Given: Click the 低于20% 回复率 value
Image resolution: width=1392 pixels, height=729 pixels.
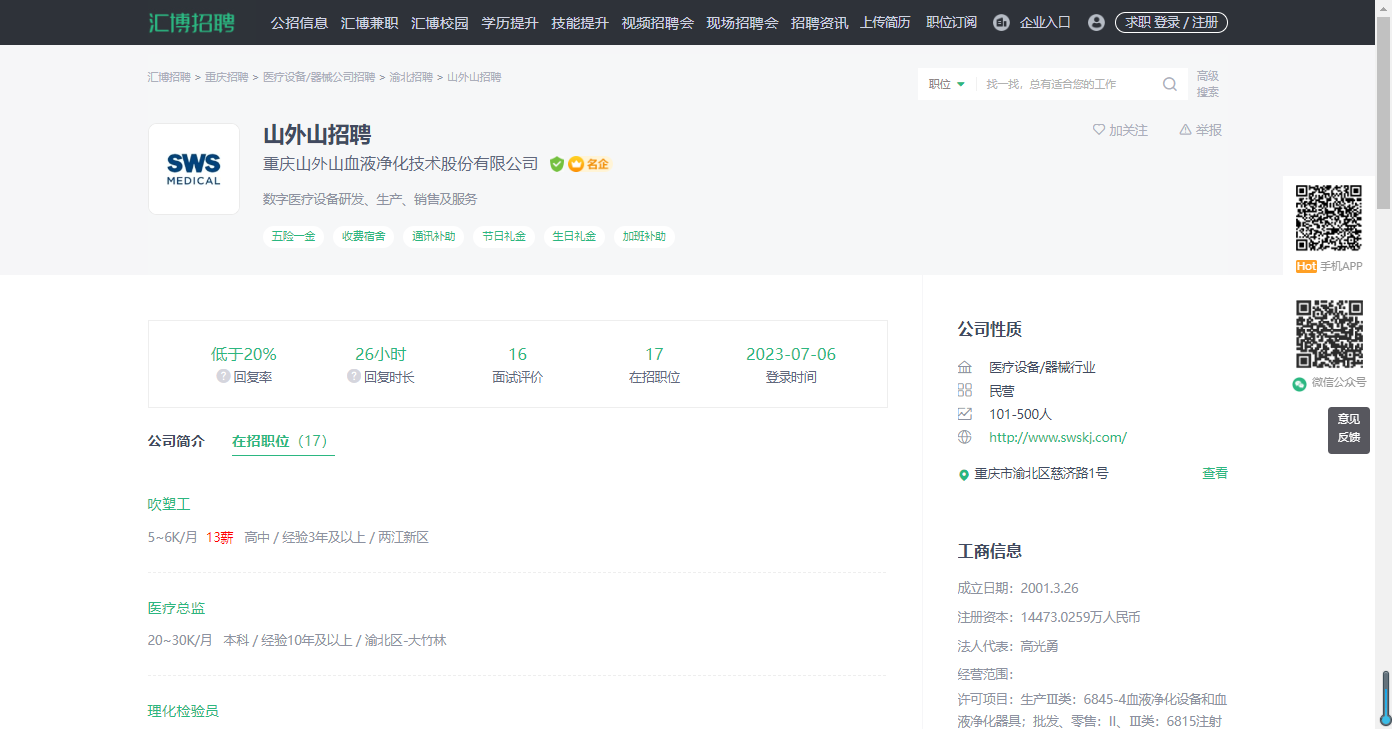Looking at the screenshot, I should point(244,354).
